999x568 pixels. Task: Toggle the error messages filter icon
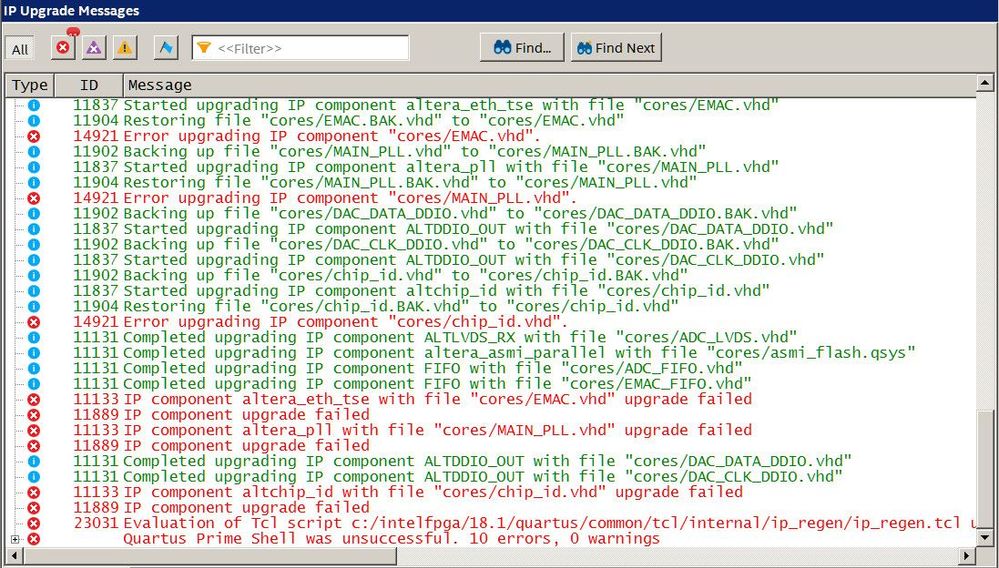coord(63,48)
